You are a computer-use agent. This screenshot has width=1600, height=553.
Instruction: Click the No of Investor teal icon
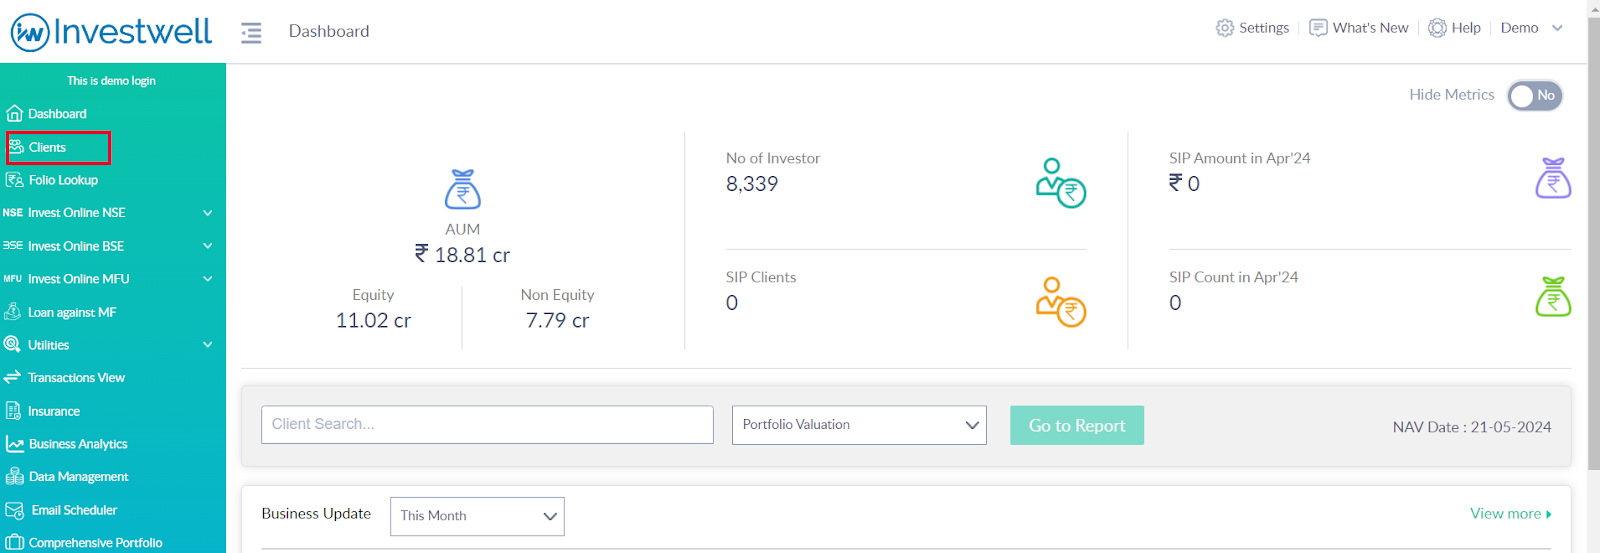1061,183
